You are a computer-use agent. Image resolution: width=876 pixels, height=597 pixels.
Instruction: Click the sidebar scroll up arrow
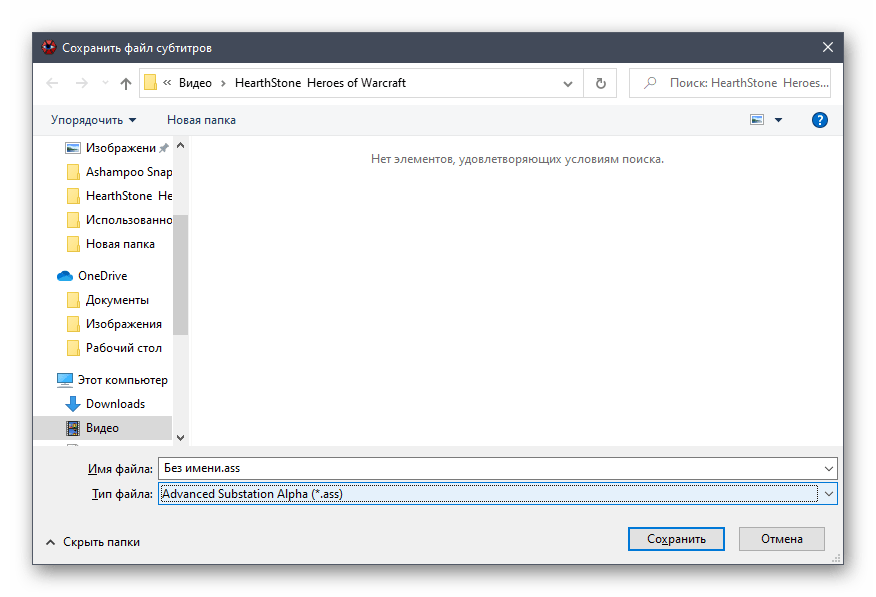(180, 146)
